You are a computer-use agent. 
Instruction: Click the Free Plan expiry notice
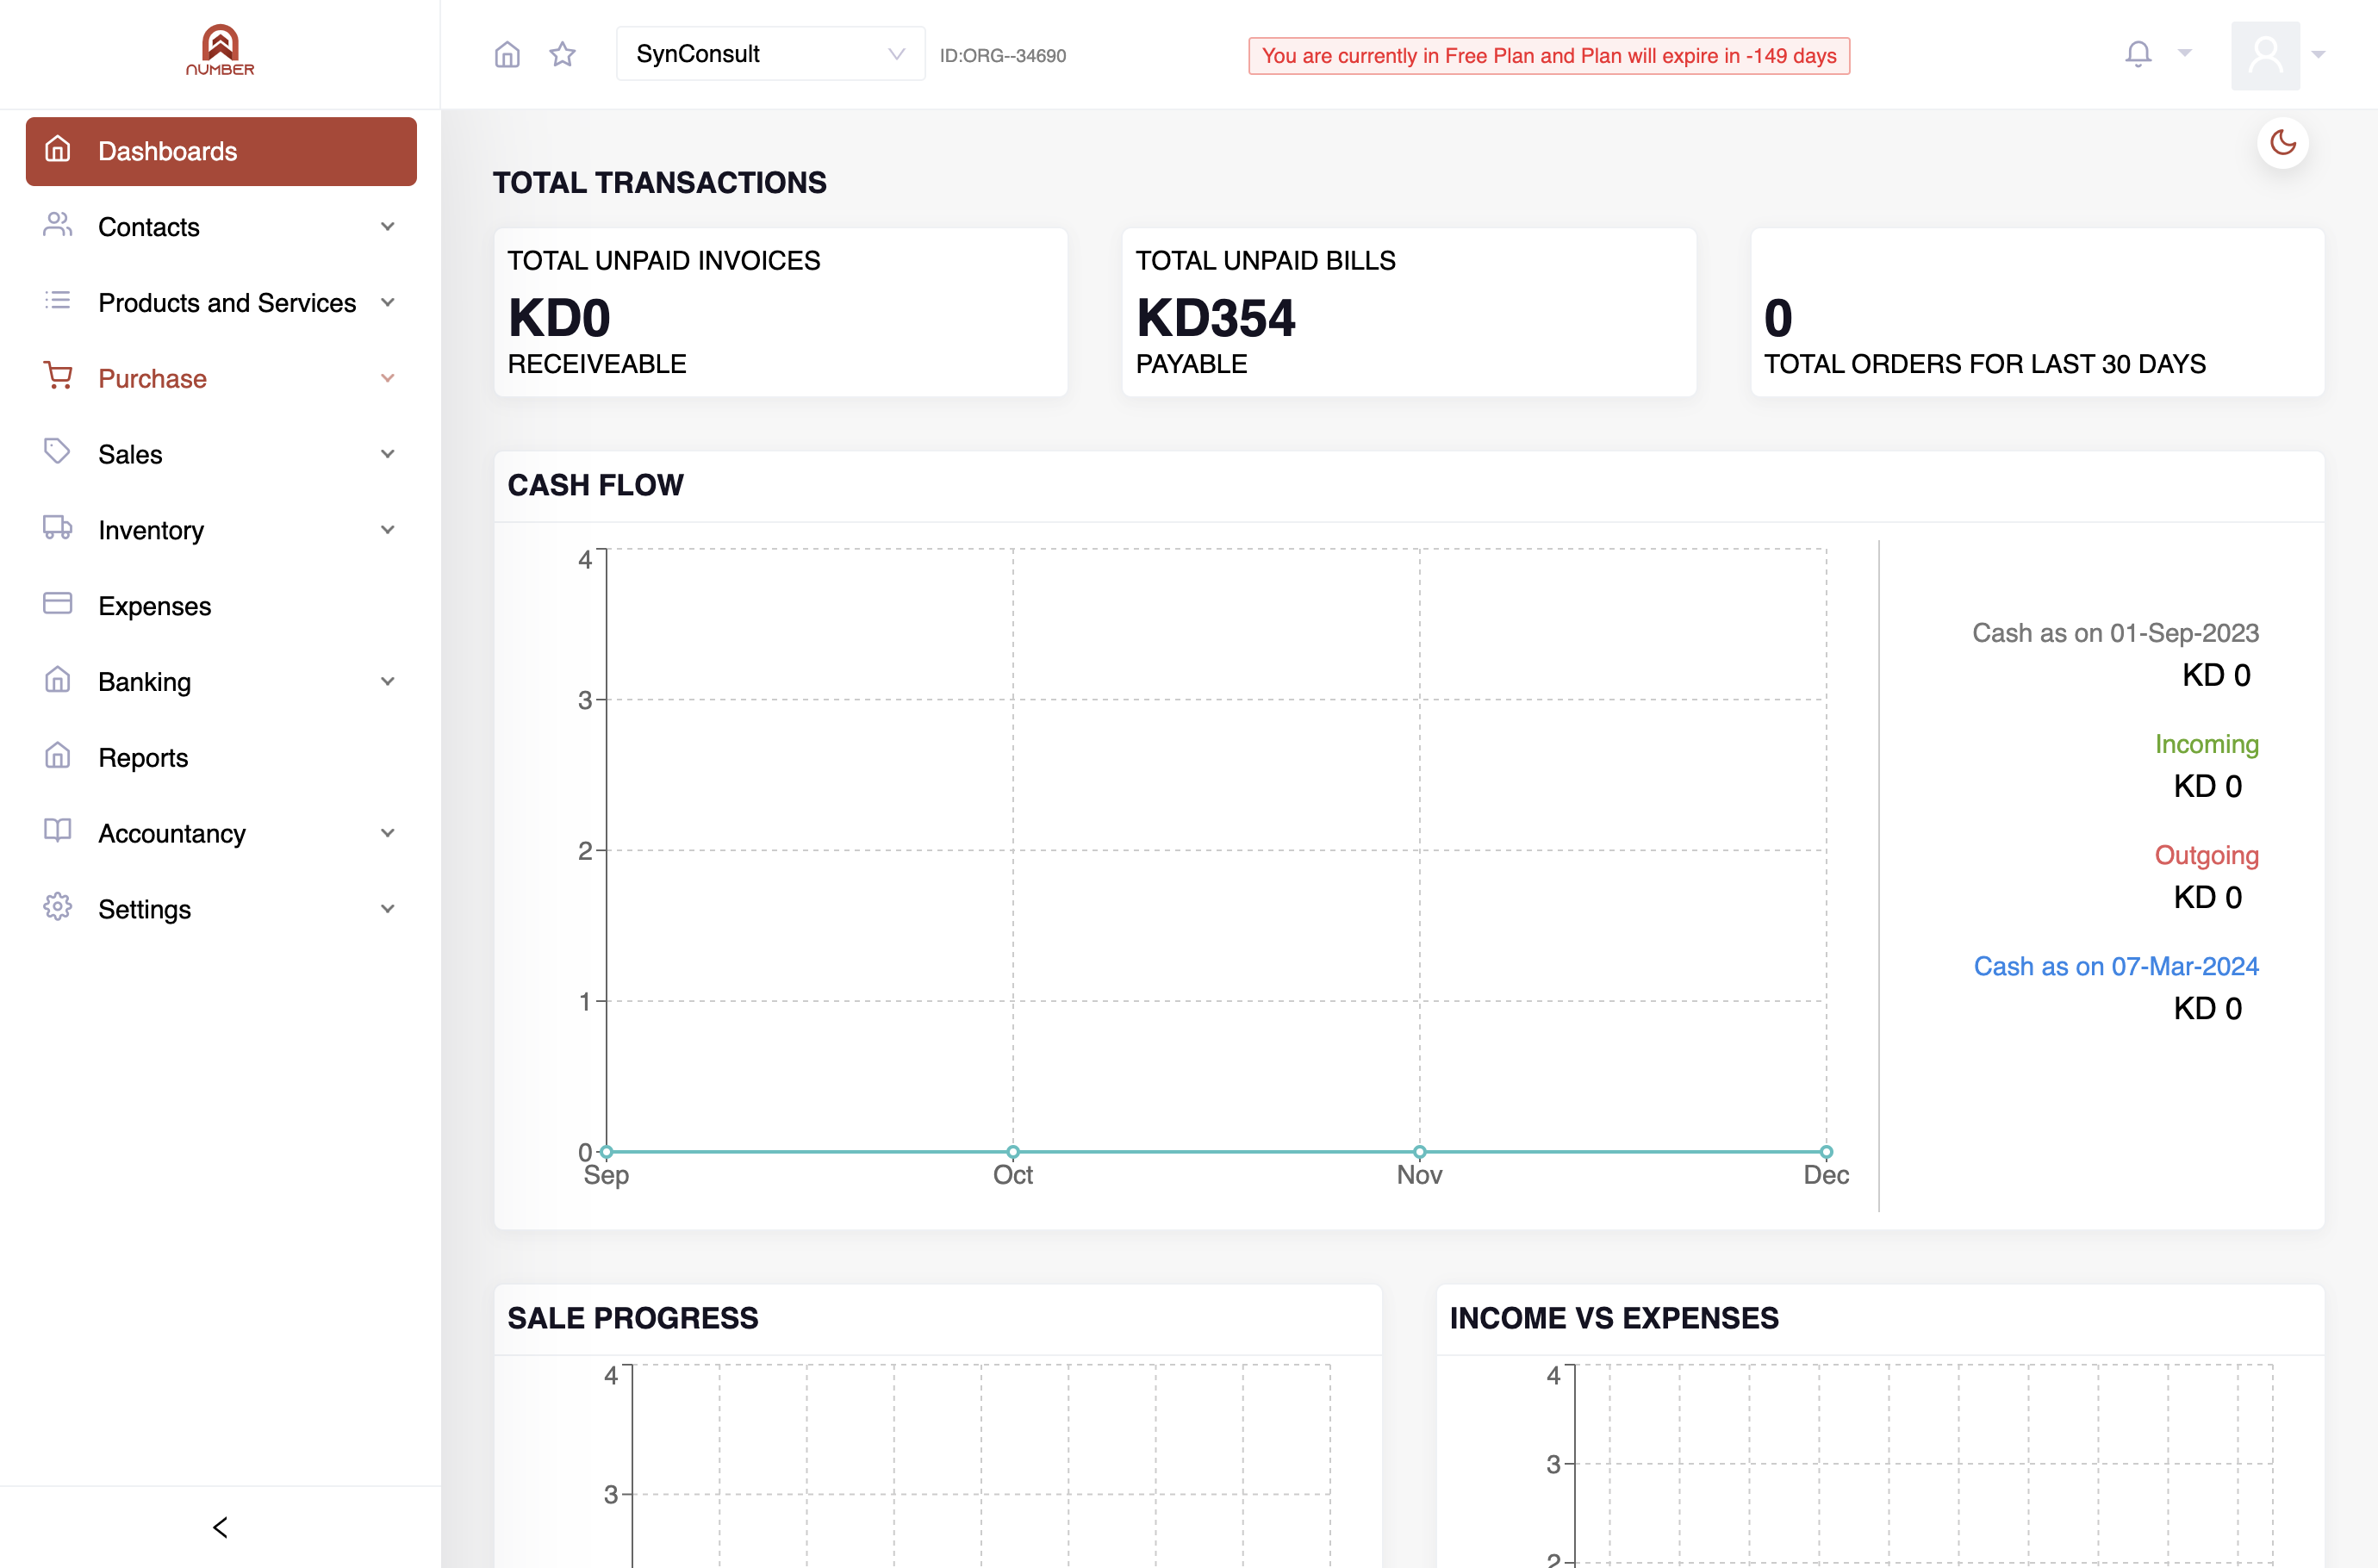tap(1549, 56)
